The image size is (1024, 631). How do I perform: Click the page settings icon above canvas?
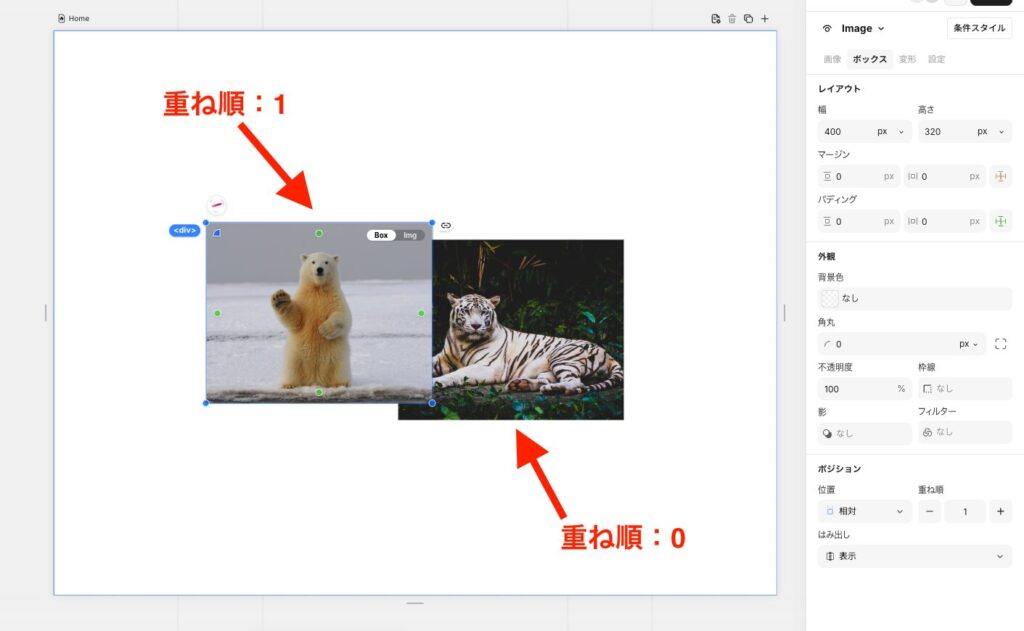(x=715, y=19)
